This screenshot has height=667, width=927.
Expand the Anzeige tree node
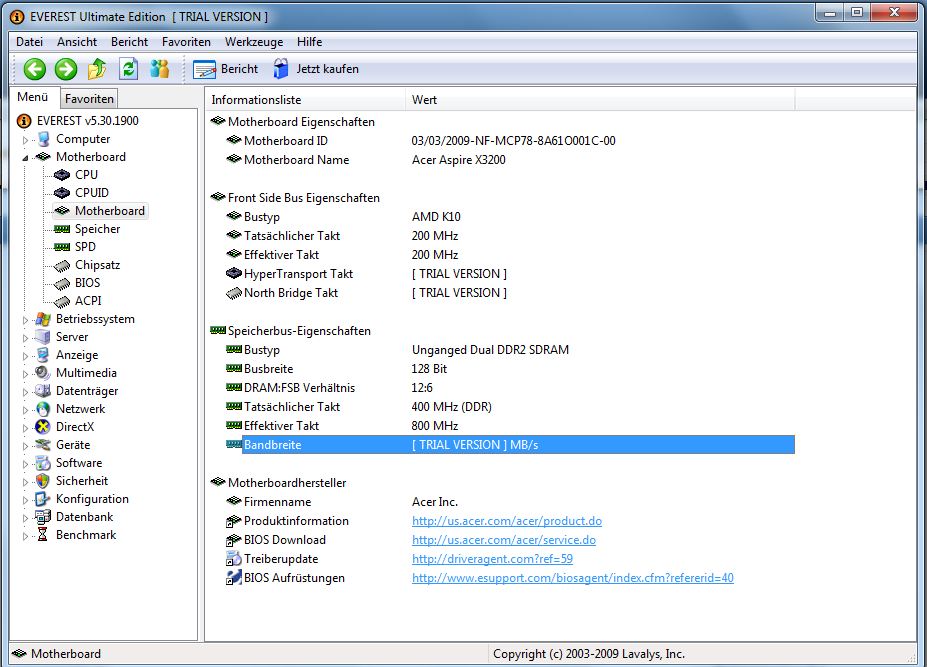[25, 356]
